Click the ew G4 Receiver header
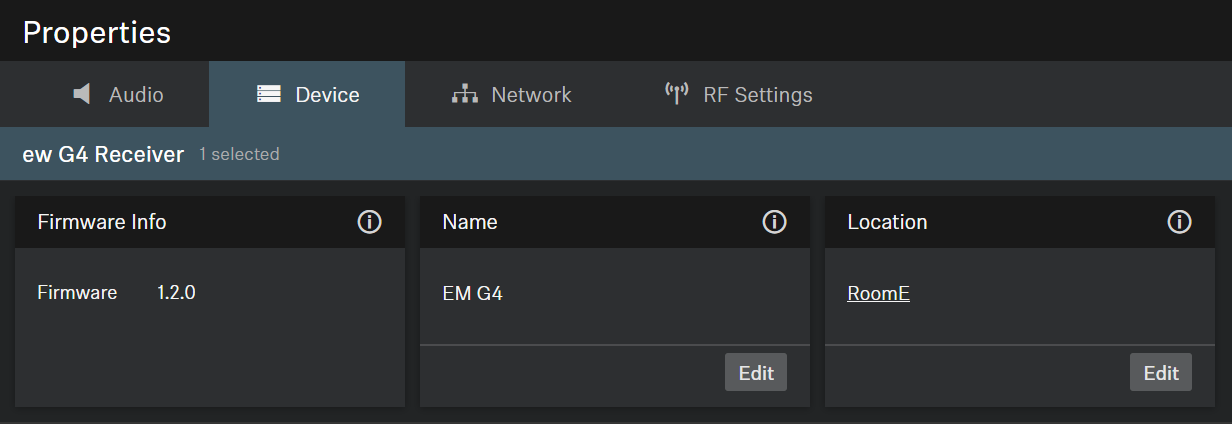1232x424 pixels. click(103, 154)
